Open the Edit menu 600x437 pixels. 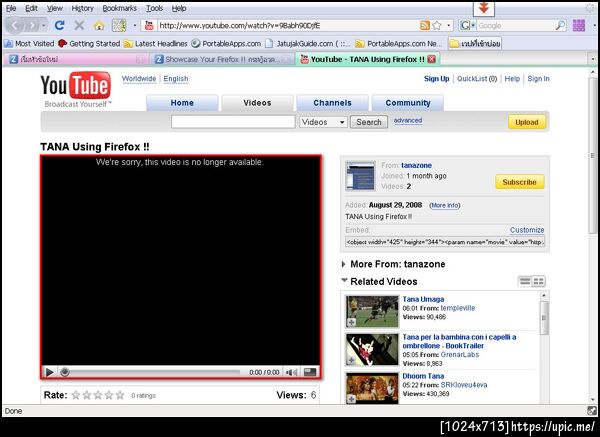[31, 8]
